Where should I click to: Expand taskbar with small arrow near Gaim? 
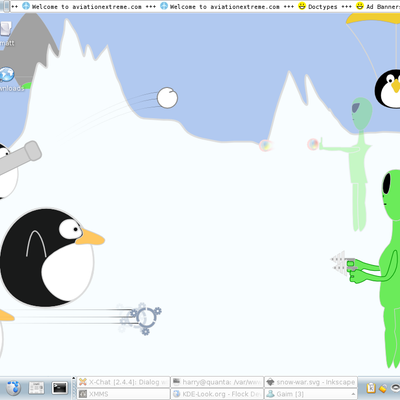(353, 394)
